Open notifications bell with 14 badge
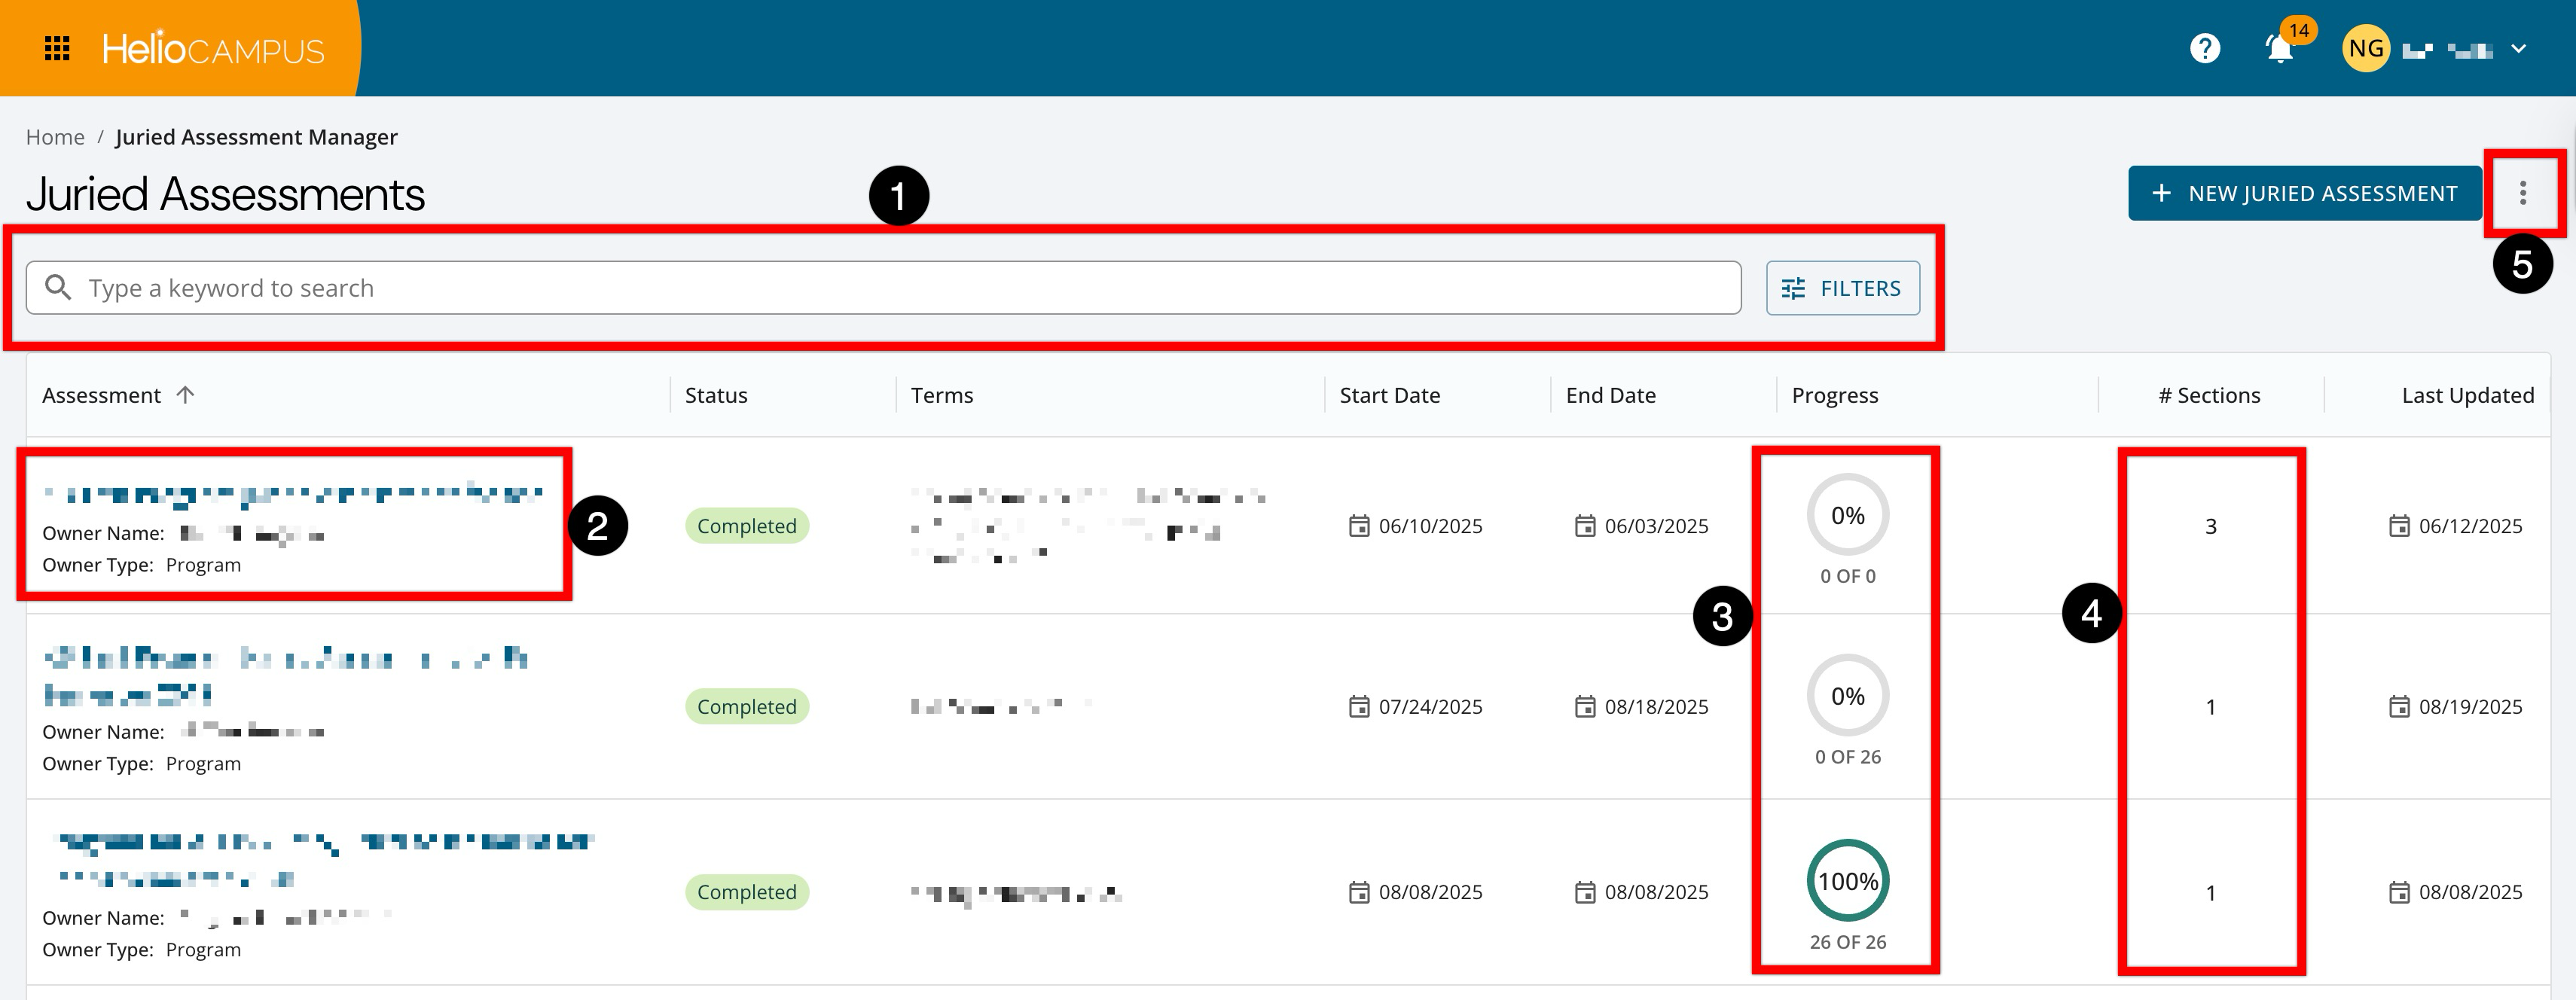 2280,48
